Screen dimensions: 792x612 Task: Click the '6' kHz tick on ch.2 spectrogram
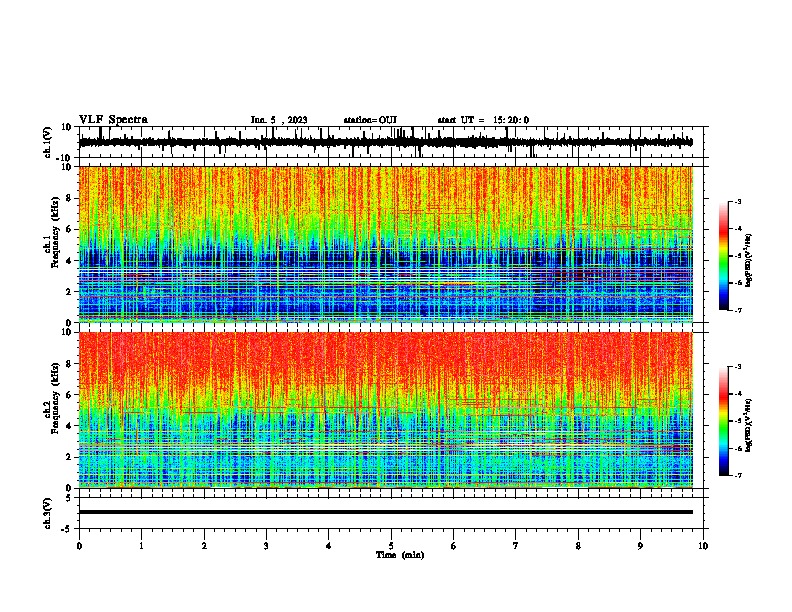pos(69,394)
